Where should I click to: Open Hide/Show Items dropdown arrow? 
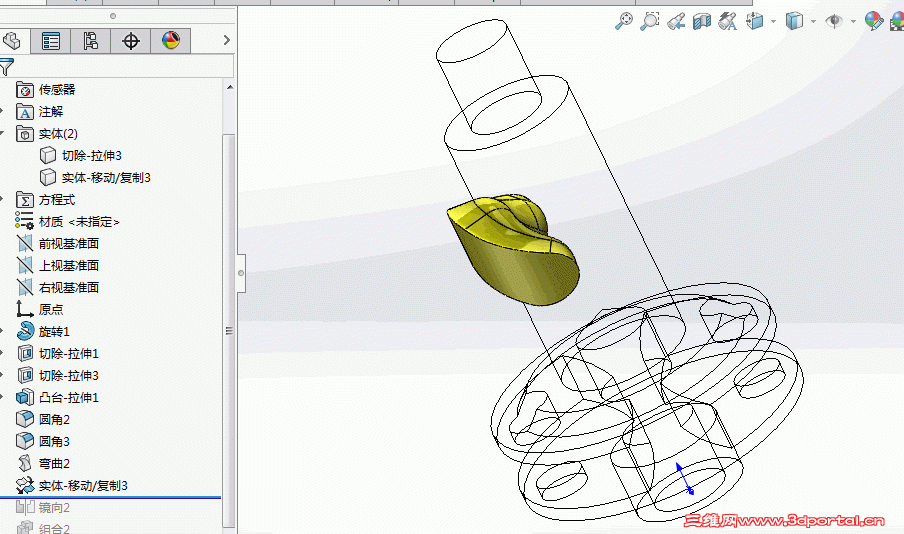853,22
